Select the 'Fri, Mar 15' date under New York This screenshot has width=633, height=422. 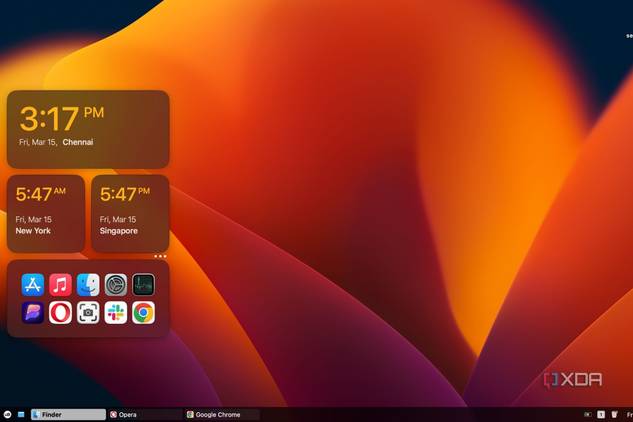pyautogui.click(x=34, y=219)
